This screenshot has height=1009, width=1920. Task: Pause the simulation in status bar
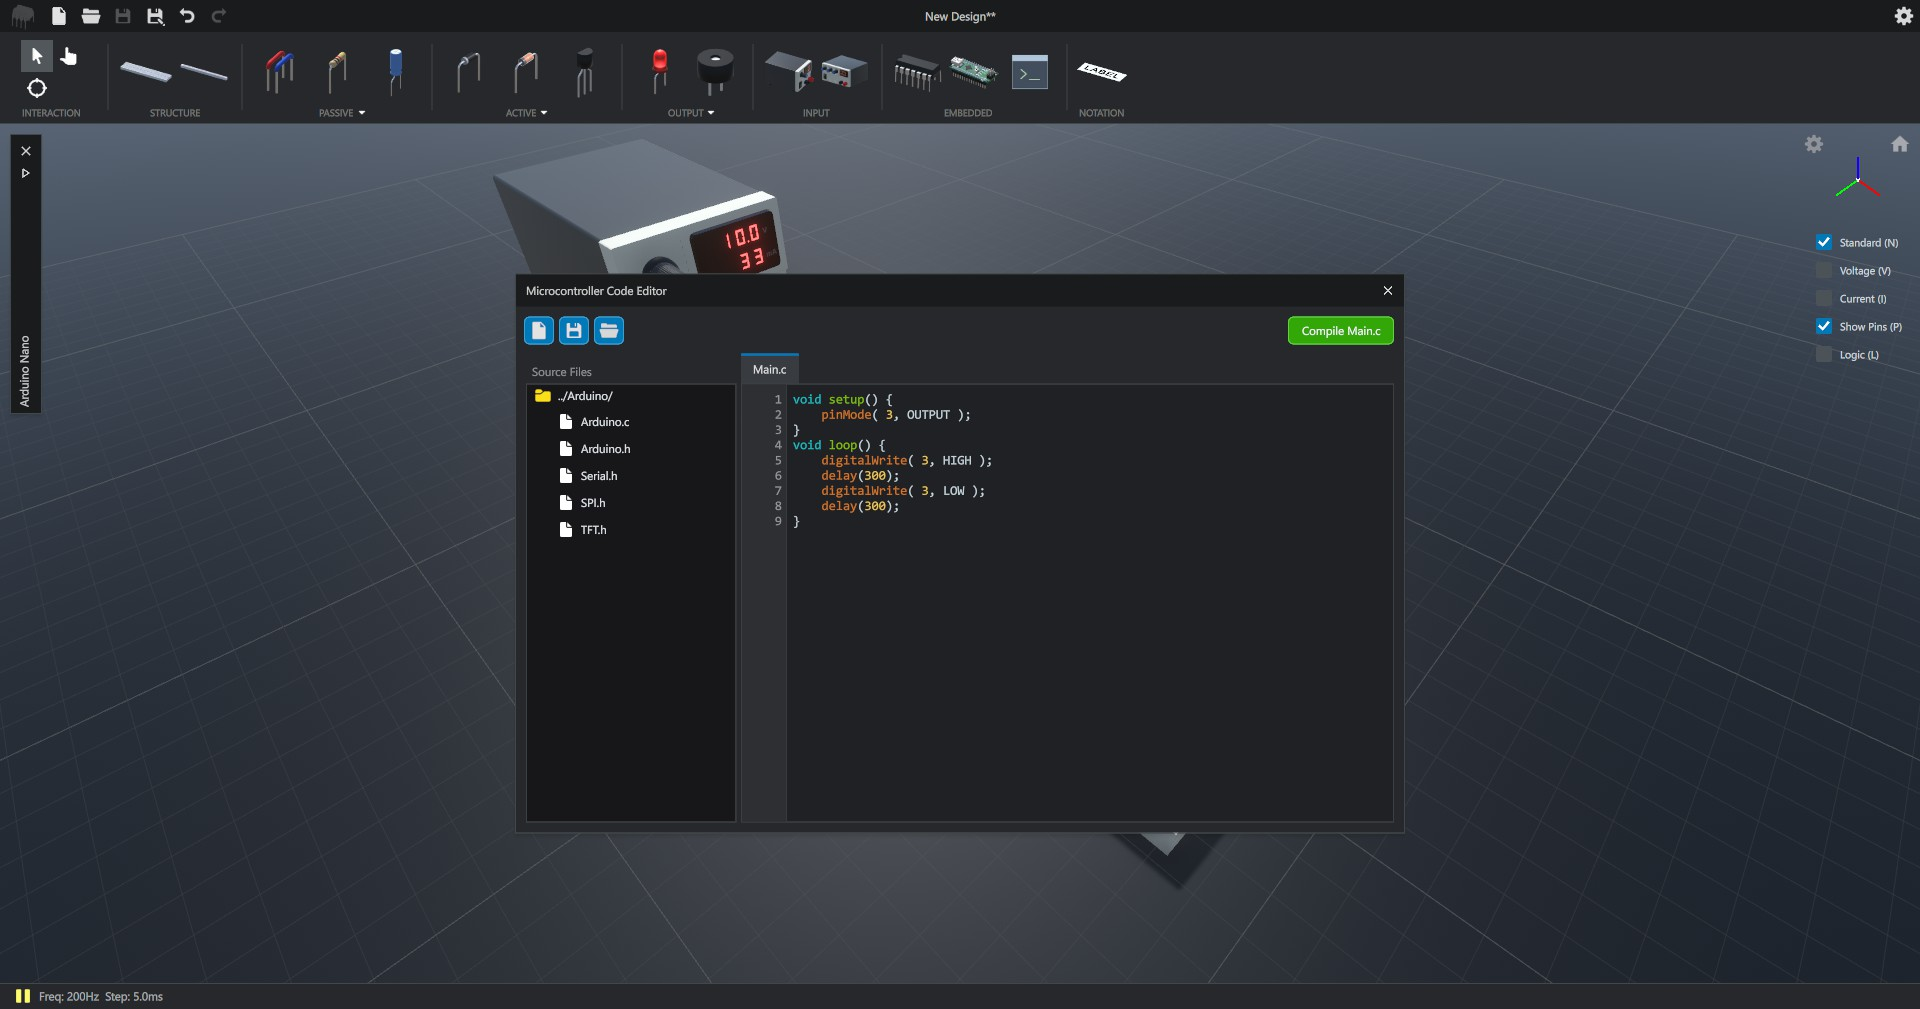[x=23, y=996]
